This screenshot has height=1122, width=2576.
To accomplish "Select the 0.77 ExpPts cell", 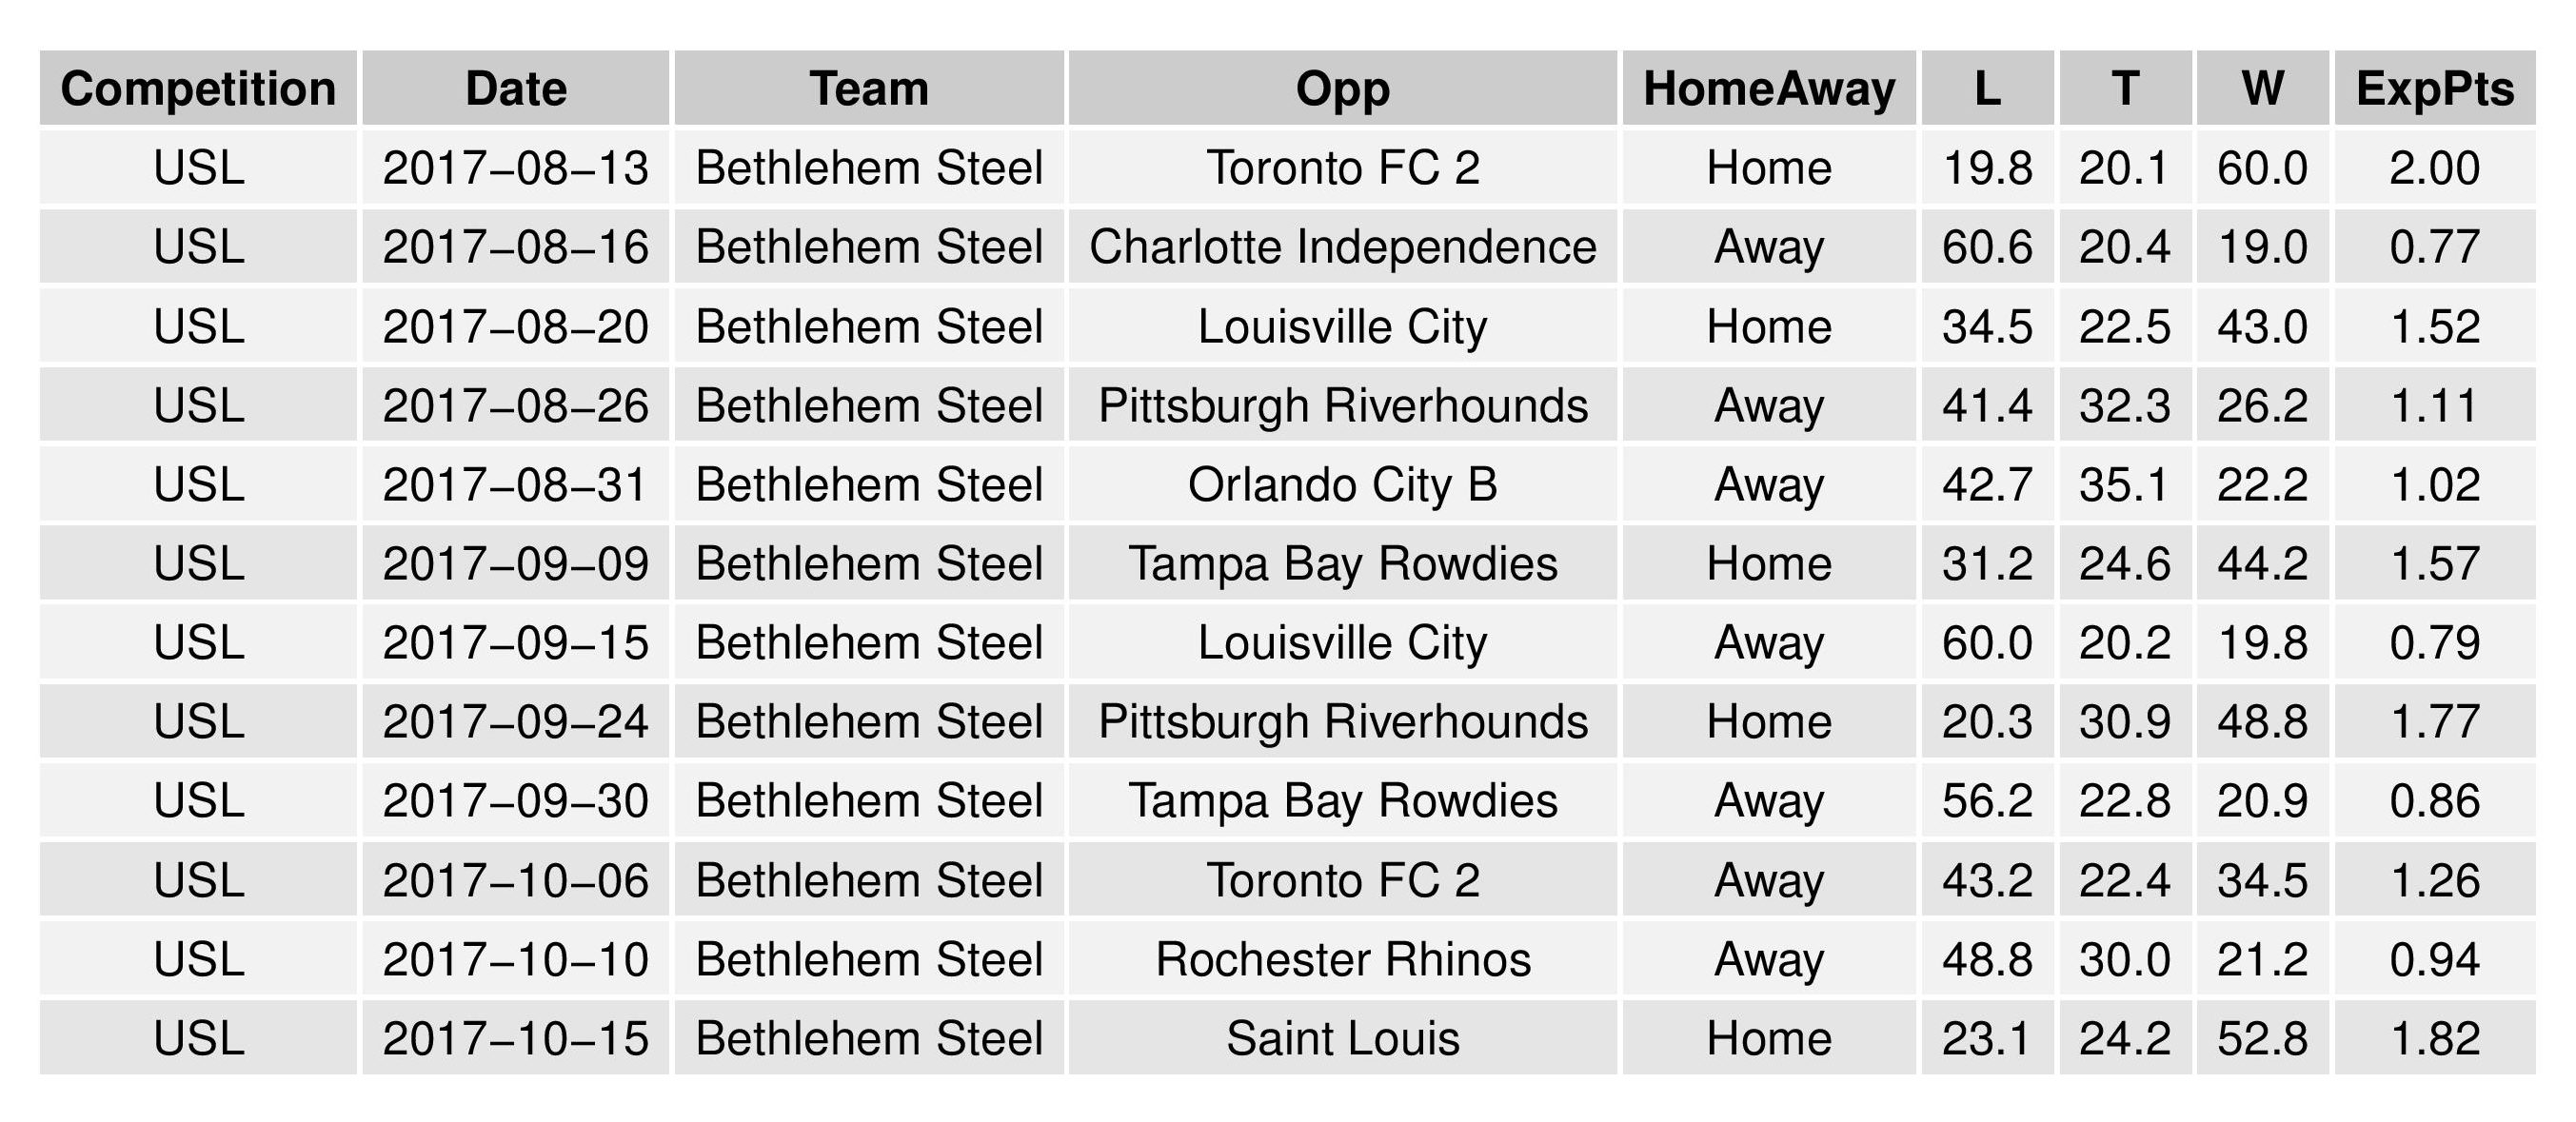I will tap(2434, 247).
